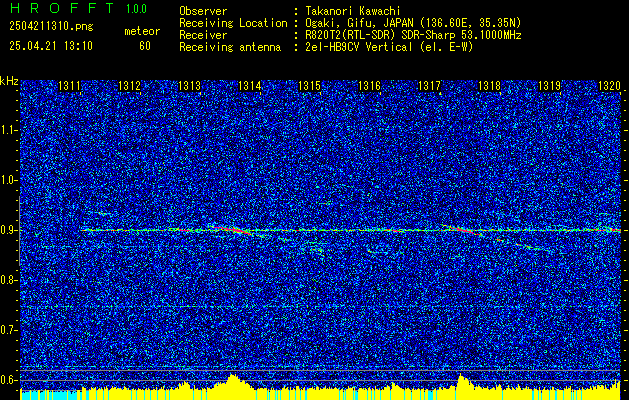This screenshot has width=629, height=400.
Task: Click the 1313 time marker
Action: 189,85
